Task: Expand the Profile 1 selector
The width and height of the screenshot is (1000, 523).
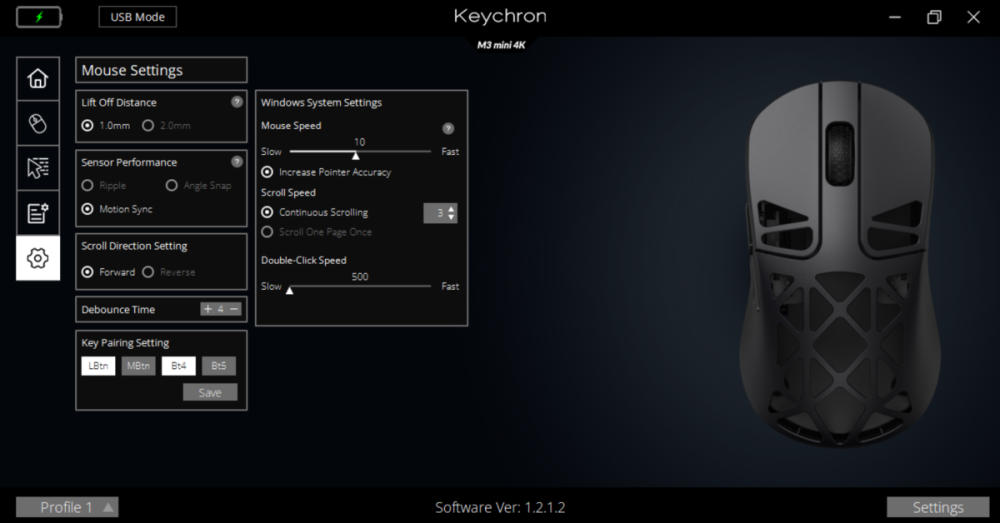Action: [x=67, y=508]
